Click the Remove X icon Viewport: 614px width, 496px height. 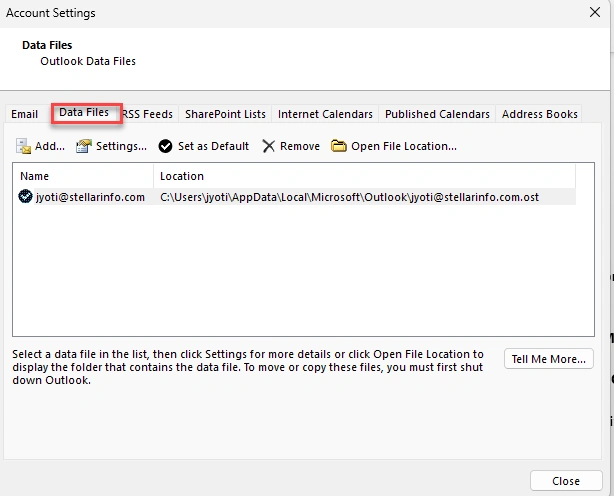coord(269,146)
